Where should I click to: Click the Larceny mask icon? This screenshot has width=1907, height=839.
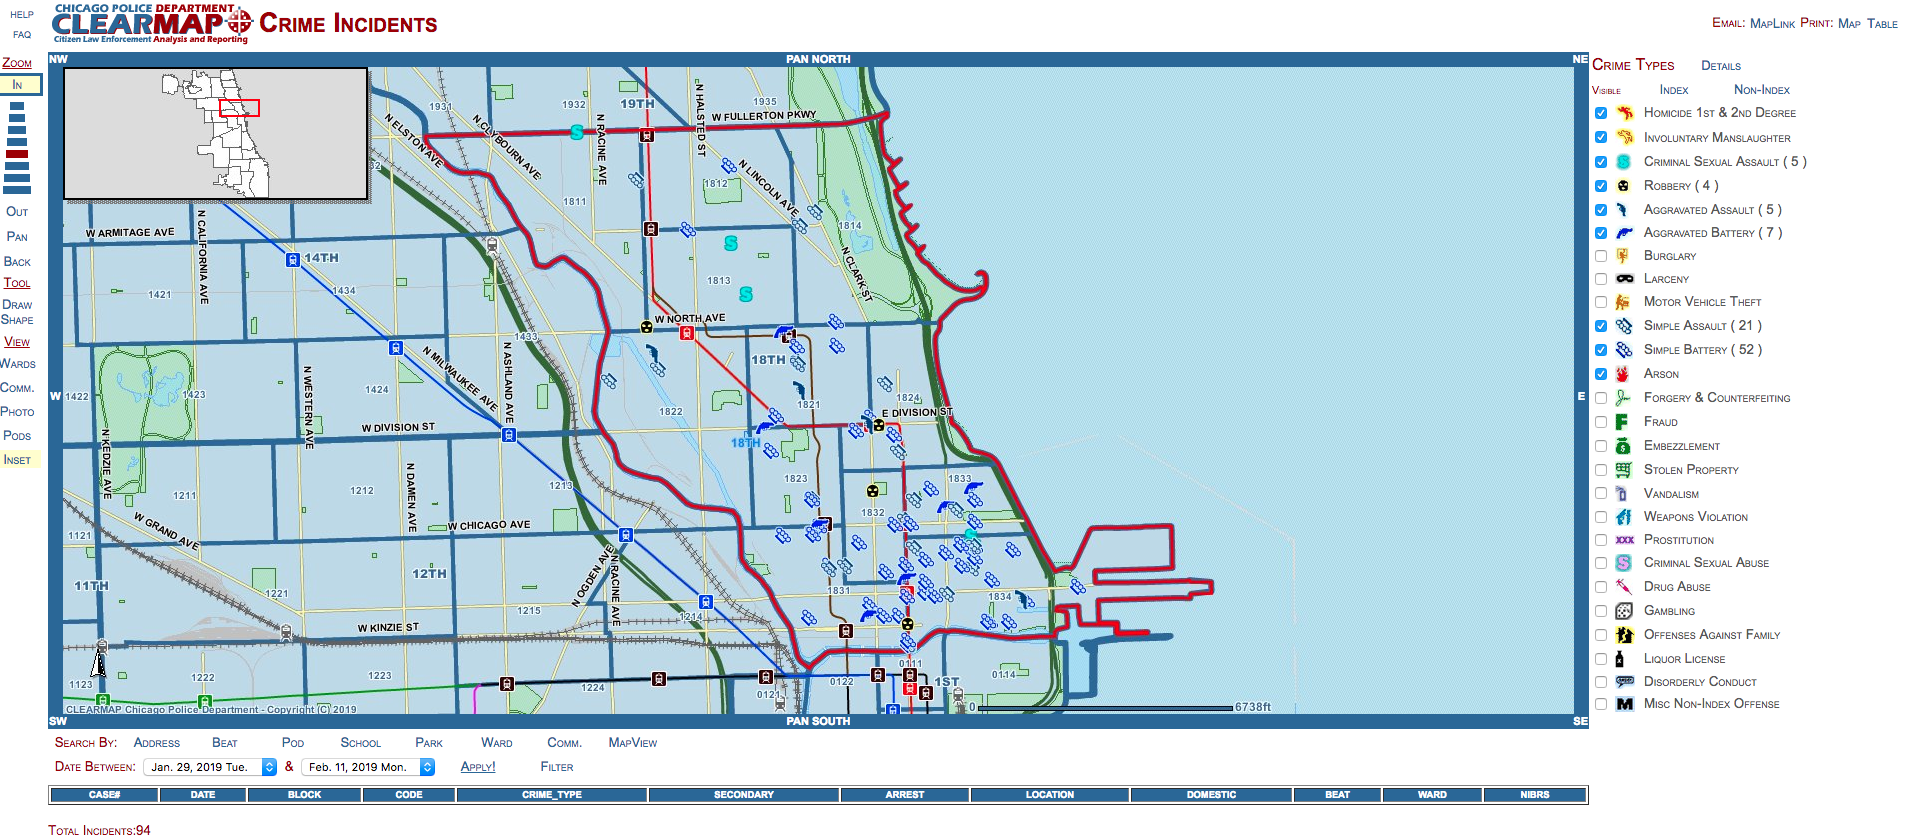pos(1624,279)
